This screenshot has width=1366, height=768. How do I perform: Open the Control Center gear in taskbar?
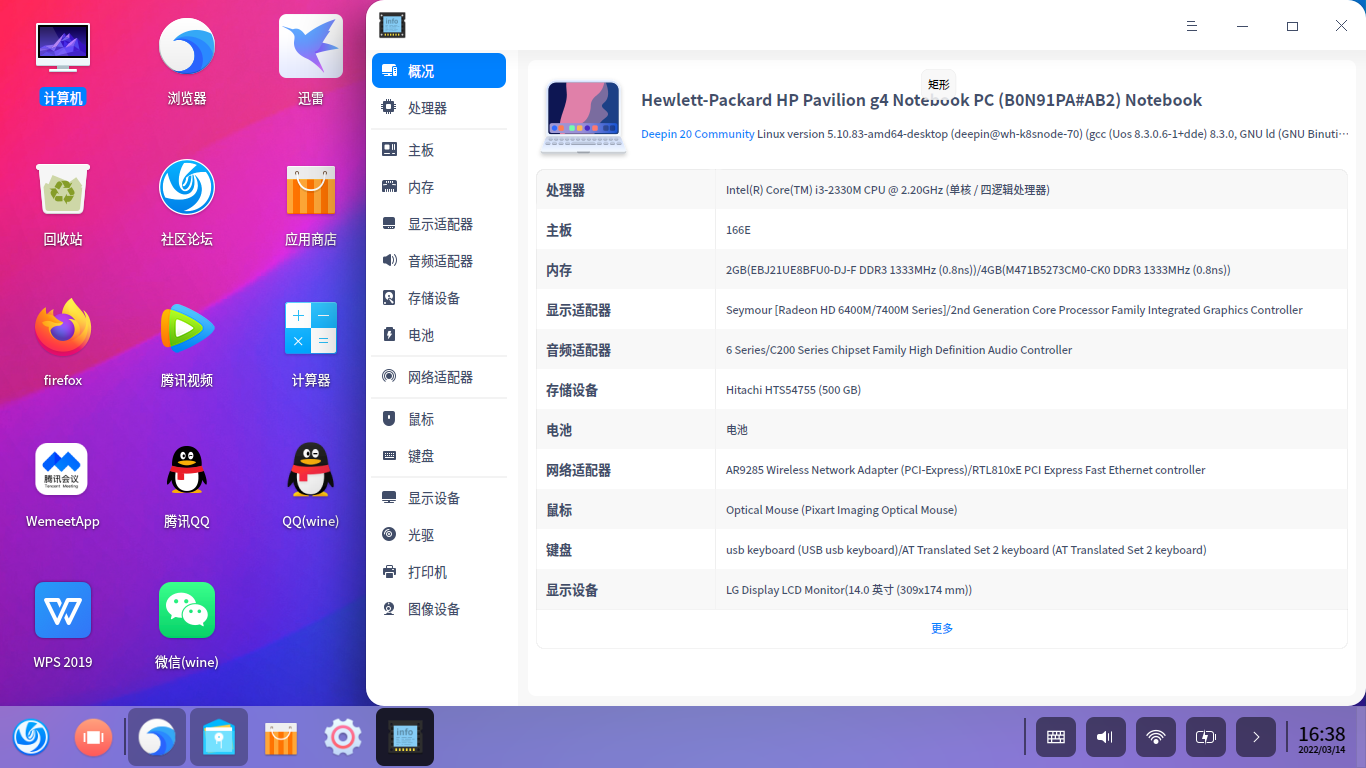(x=342, y=737)
